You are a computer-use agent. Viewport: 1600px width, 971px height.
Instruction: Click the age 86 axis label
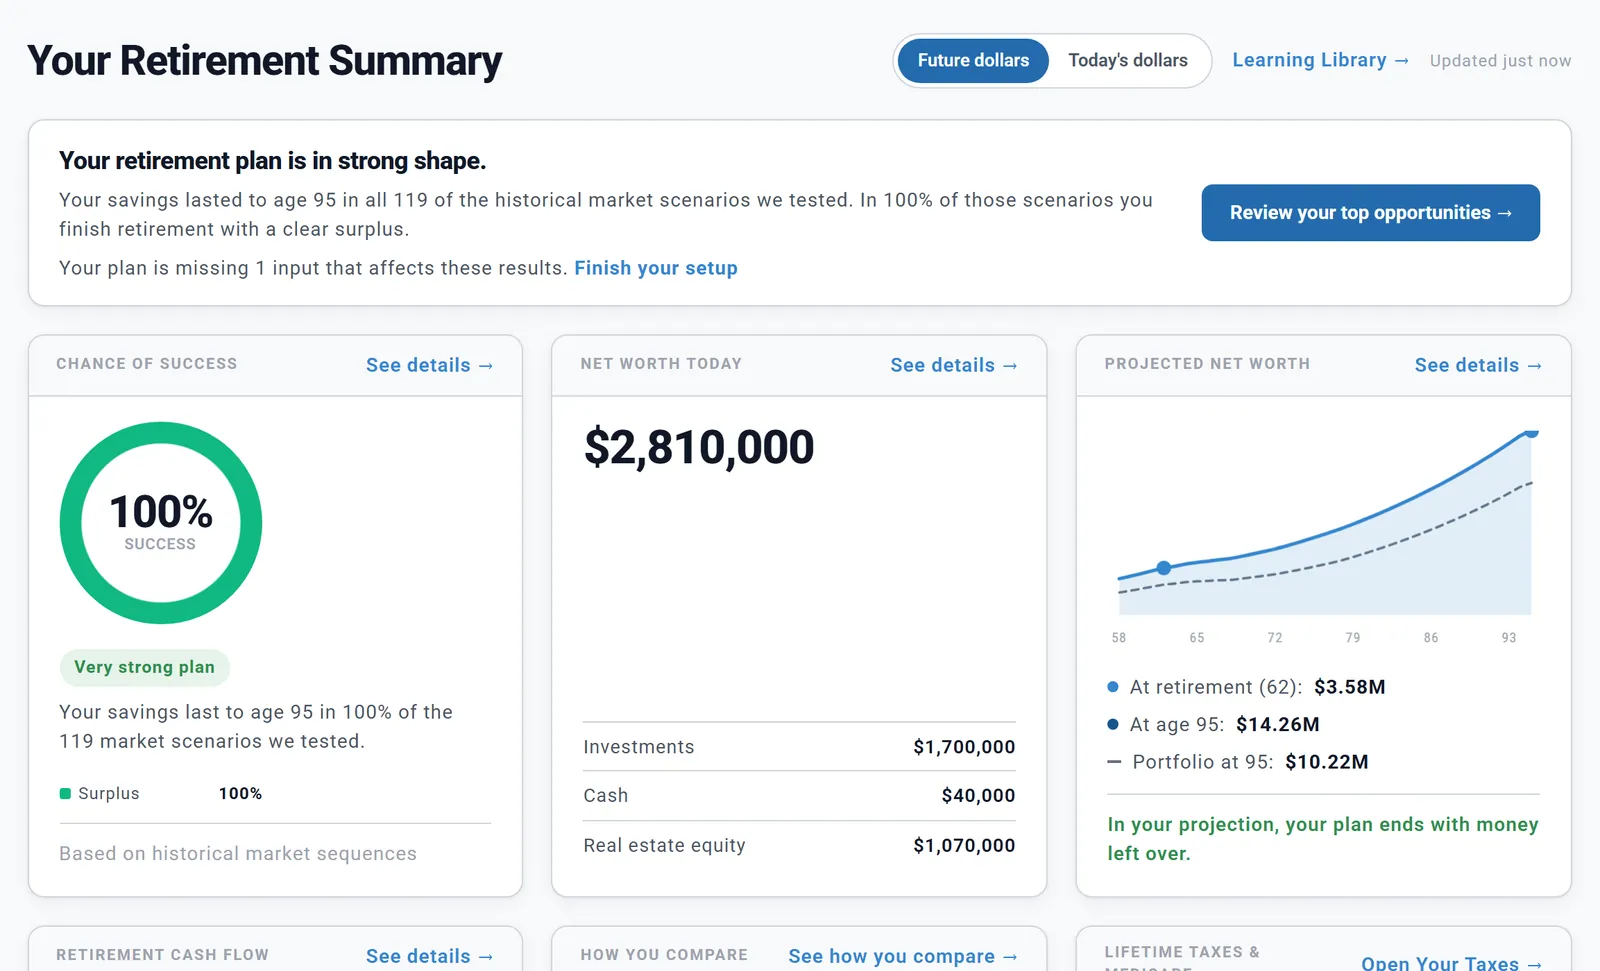[x=1431, y=638]
